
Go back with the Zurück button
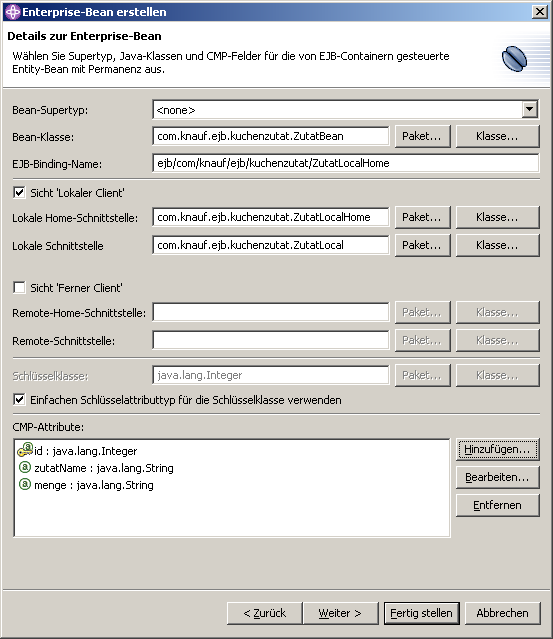(x=264, y=613)
